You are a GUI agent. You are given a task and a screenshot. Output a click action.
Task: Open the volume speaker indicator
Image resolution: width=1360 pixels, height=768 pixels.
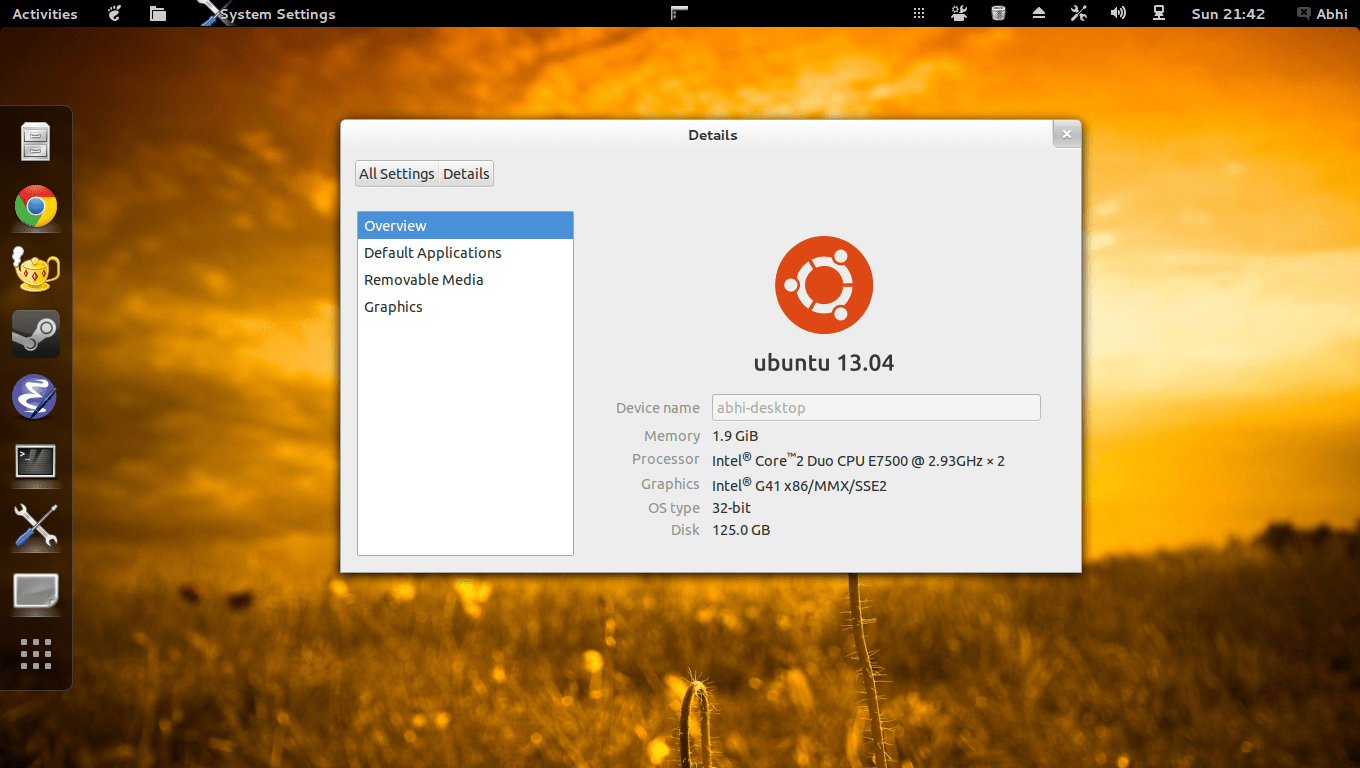1118,13
